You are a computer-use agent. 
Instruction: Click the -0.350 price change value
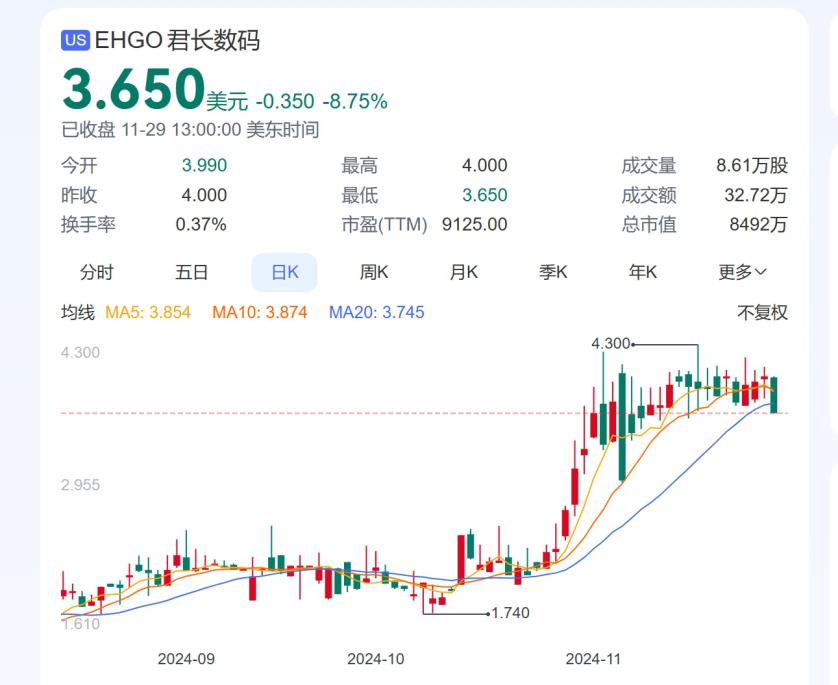click(x=285, y=101)
